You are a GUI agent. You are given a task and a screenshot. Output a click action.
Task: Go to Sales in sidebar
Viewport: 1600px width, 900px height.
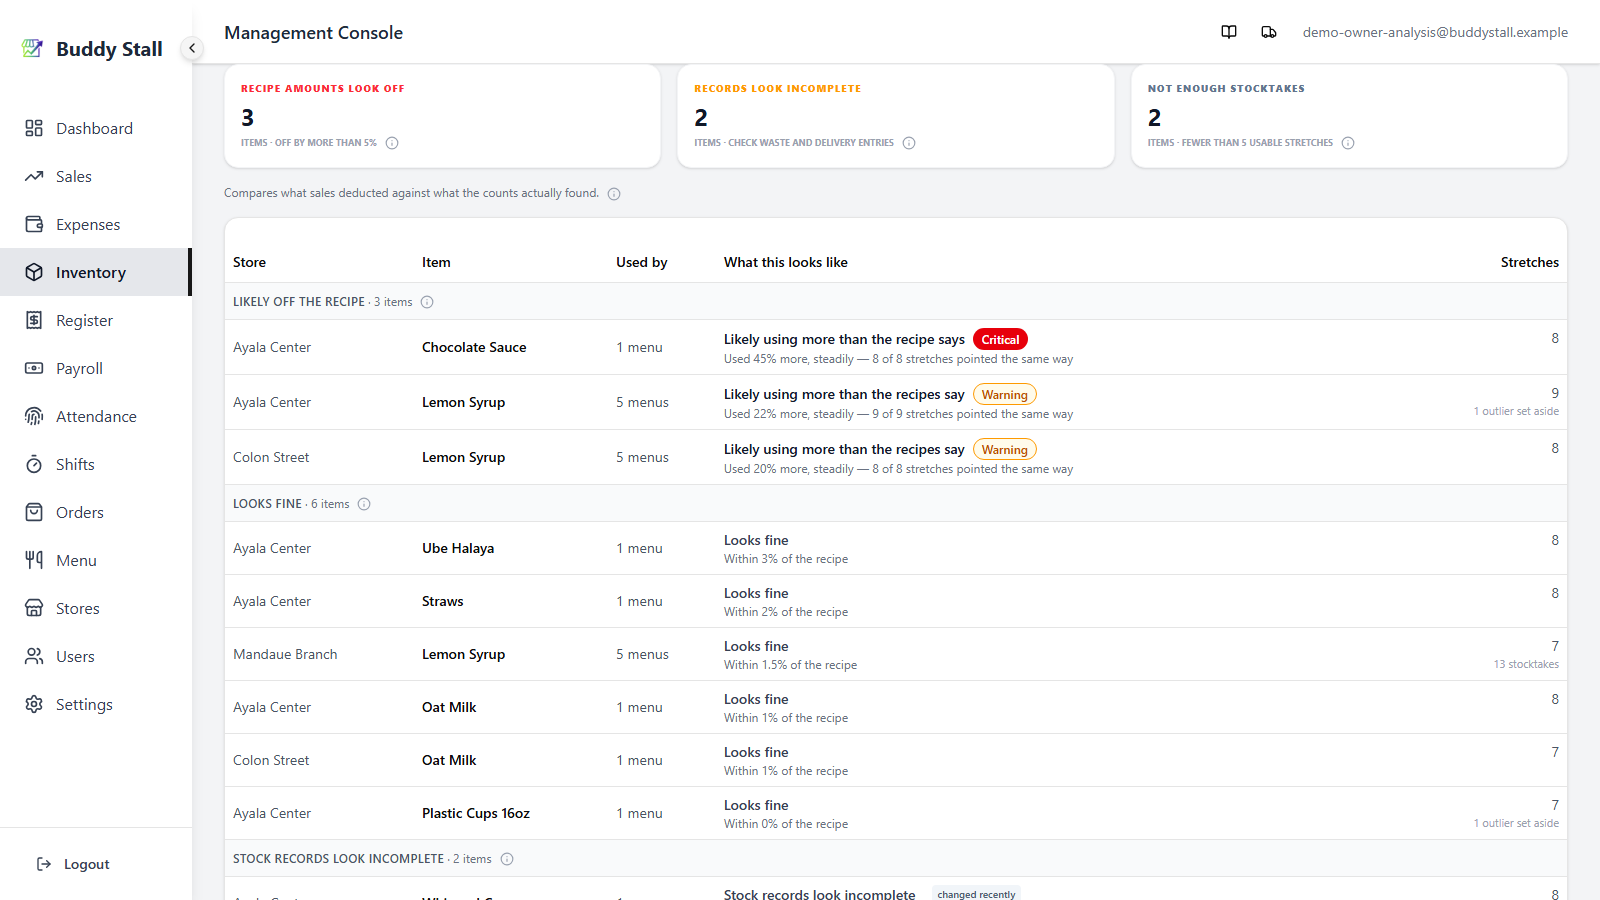(95, 176)
